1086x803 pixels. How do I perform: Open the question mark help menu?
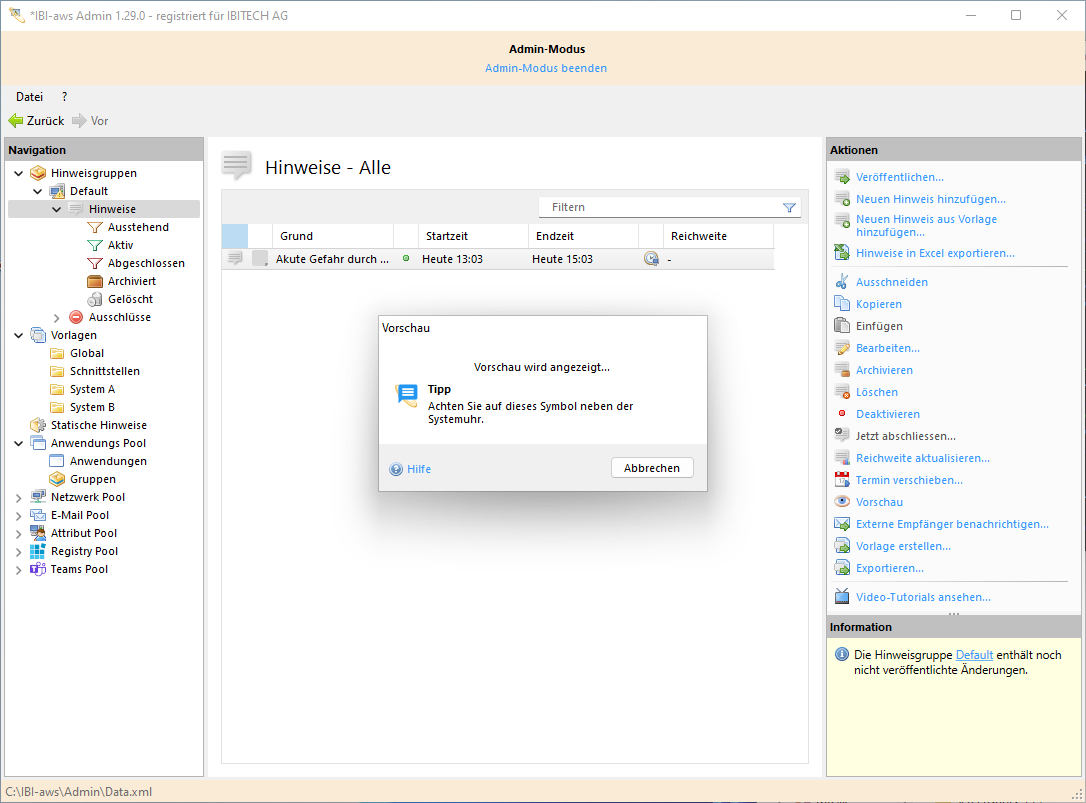pyautogui.click(x=65, y=97)
